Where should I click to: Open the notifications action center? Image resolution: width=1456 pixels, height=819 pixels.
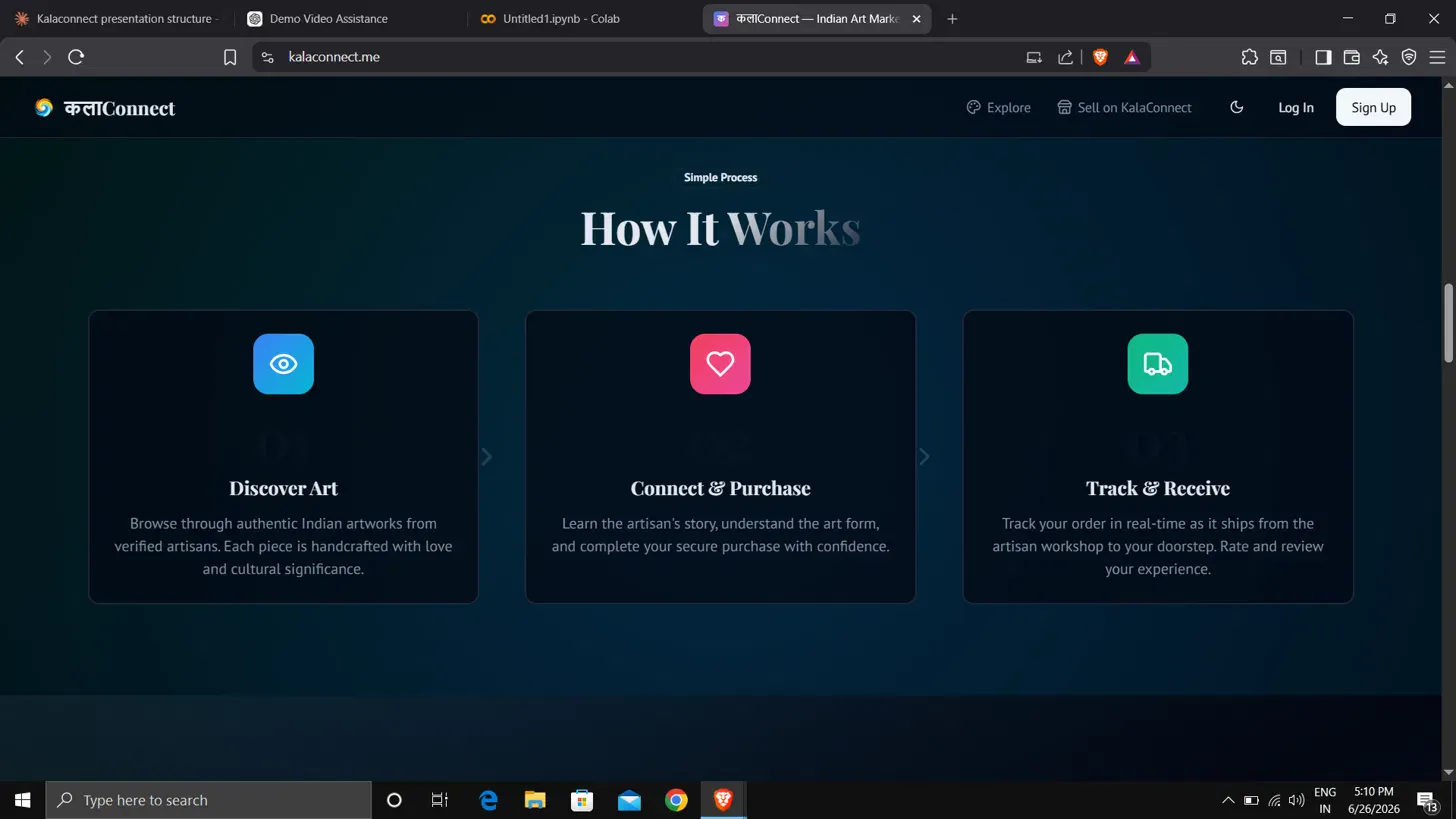(x=1428, y=800)
